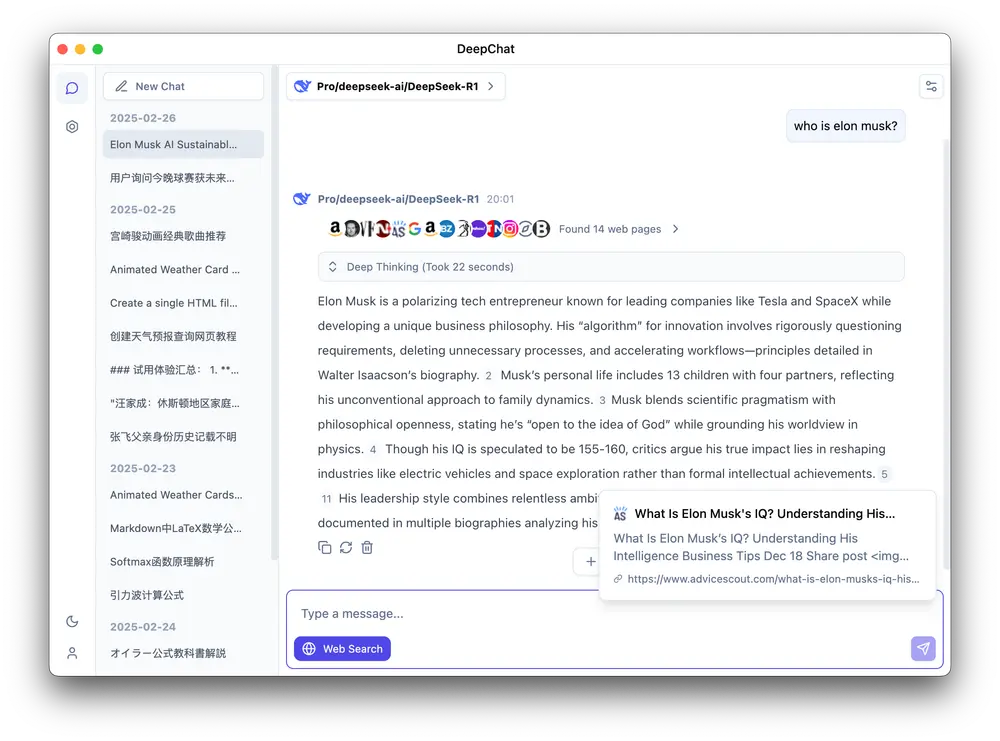Open the chat conversations sidebar icon
Viewport: 1000px width, 741px height.
tap(72, 88)
